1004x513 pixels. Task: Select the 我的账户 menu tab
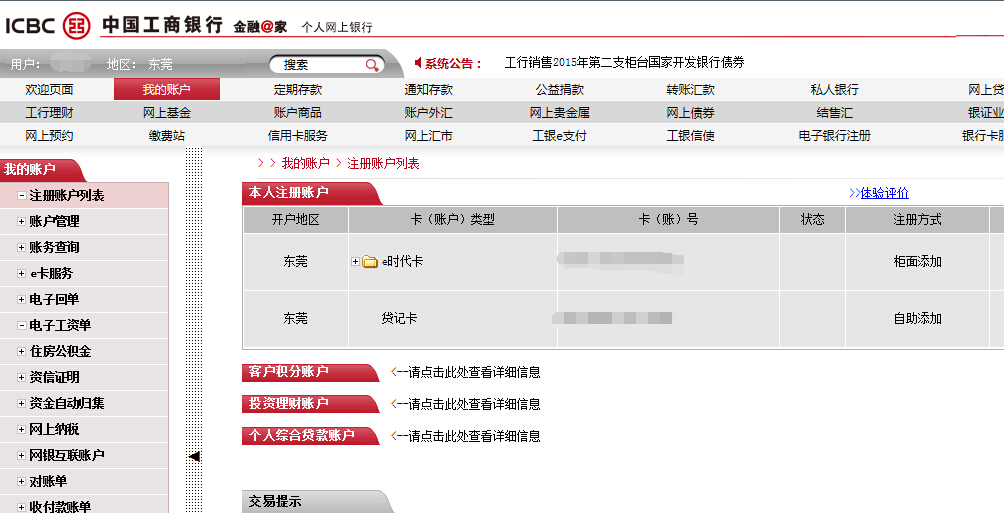point(166,90)
